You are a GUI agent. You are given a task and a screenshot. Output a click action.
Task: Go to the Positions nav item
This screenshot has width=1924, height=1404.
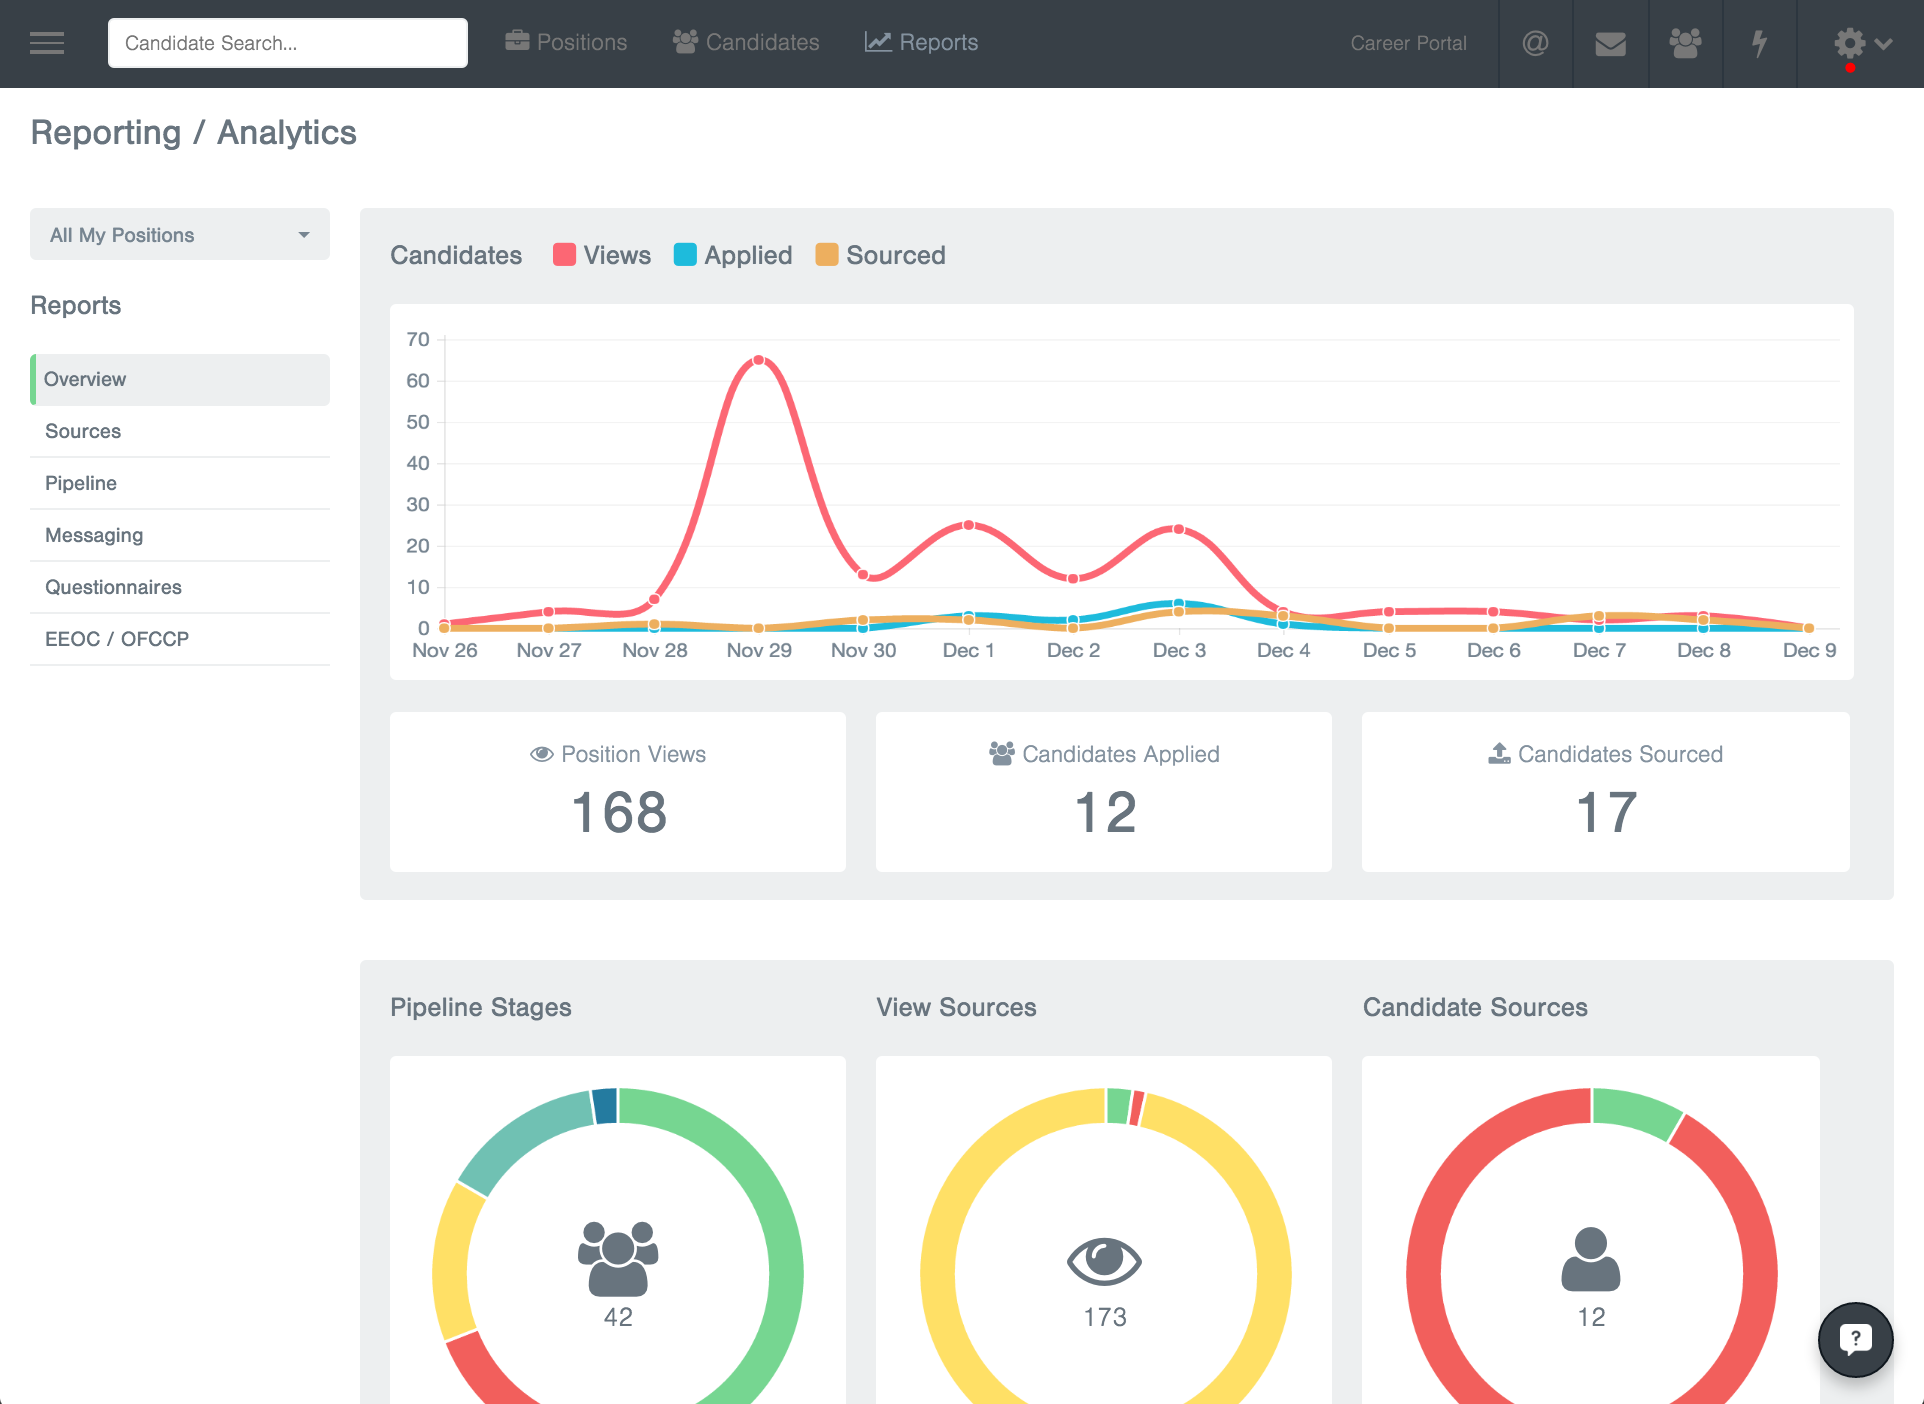pos(566,42)
